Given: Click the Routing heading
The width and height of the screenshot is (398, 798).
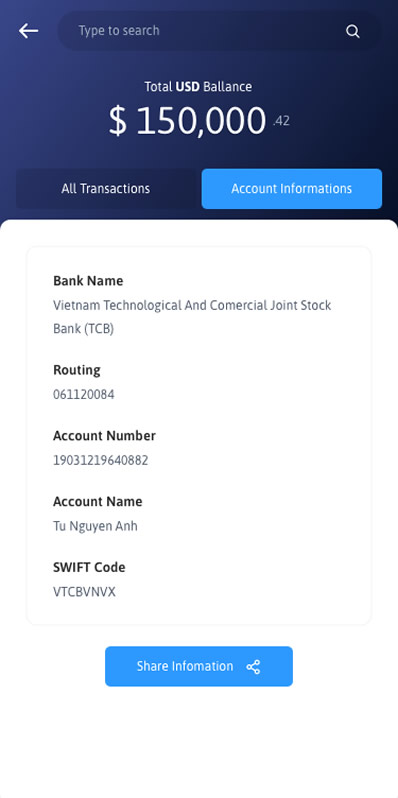Looking at the screenshot, I should coord(76,370).
